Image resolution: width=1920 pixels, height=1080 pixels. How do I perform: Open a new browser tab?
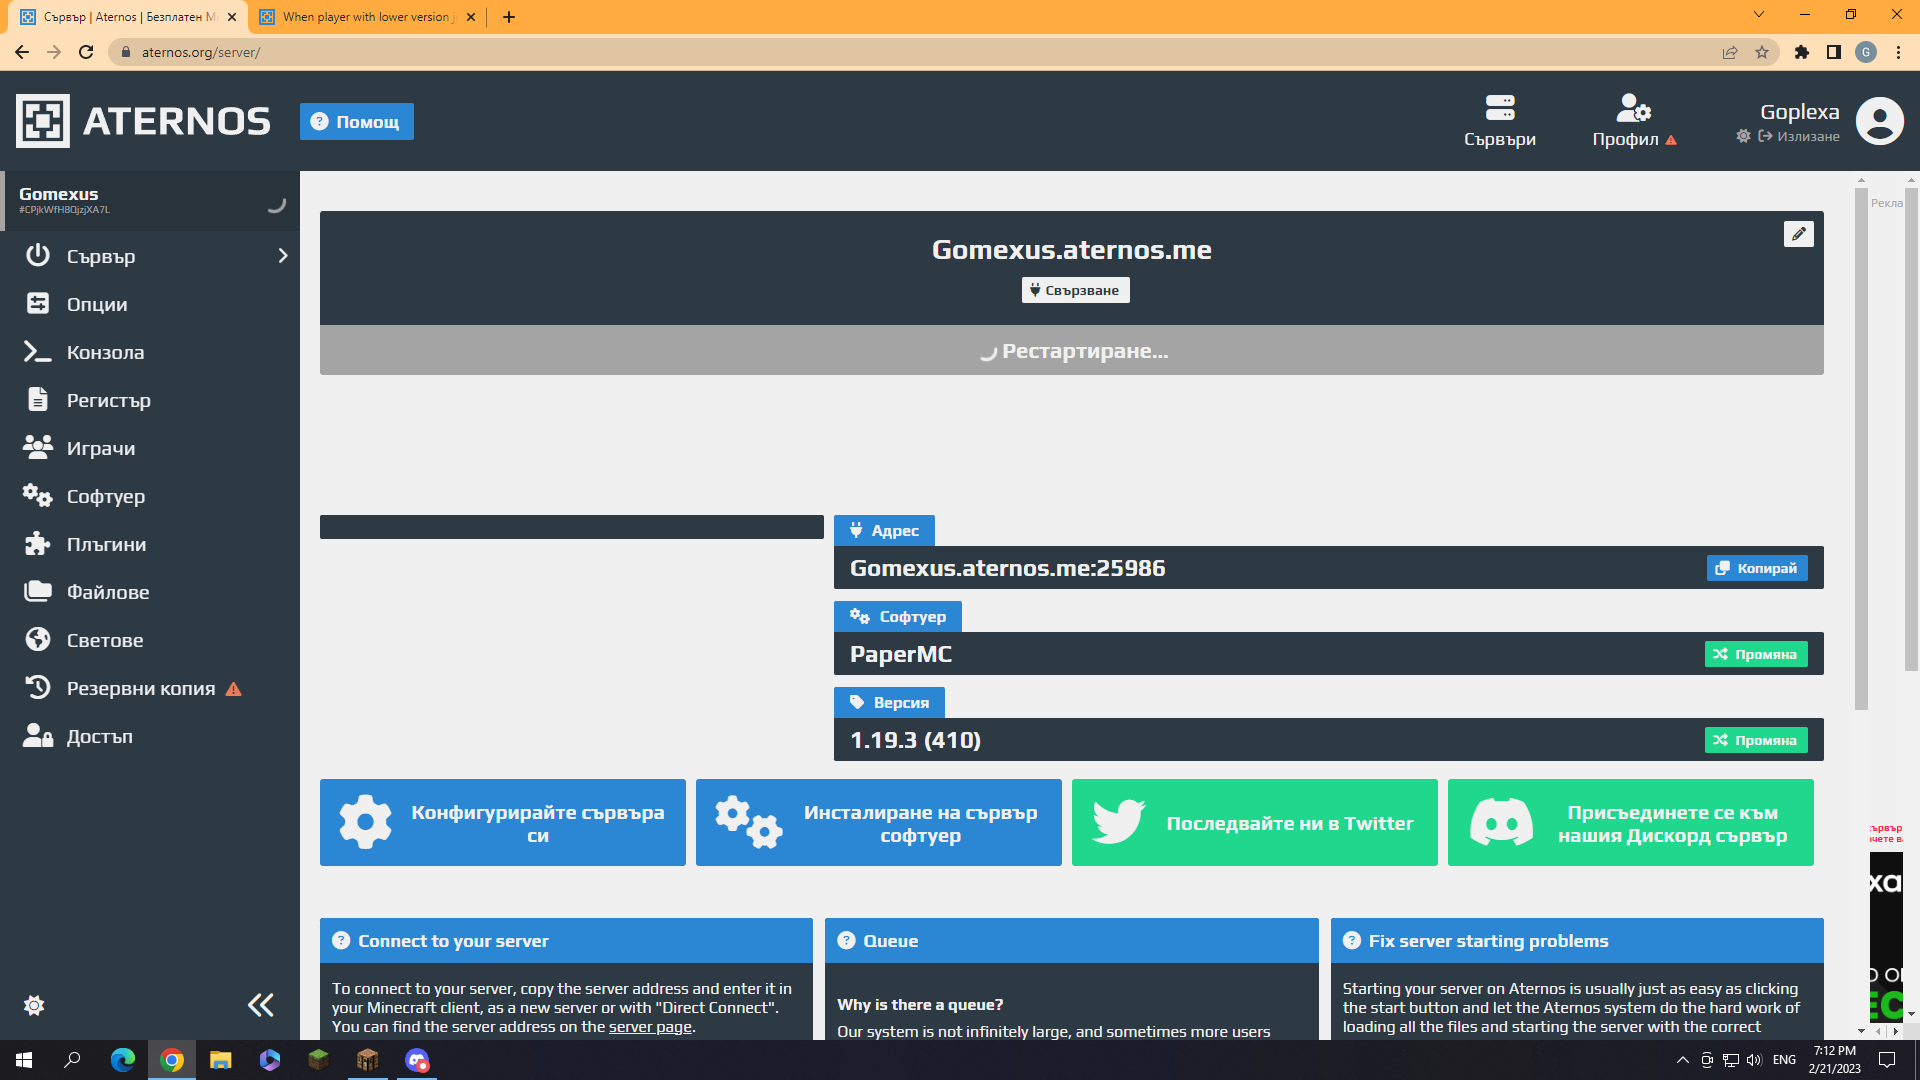point(509,17)
